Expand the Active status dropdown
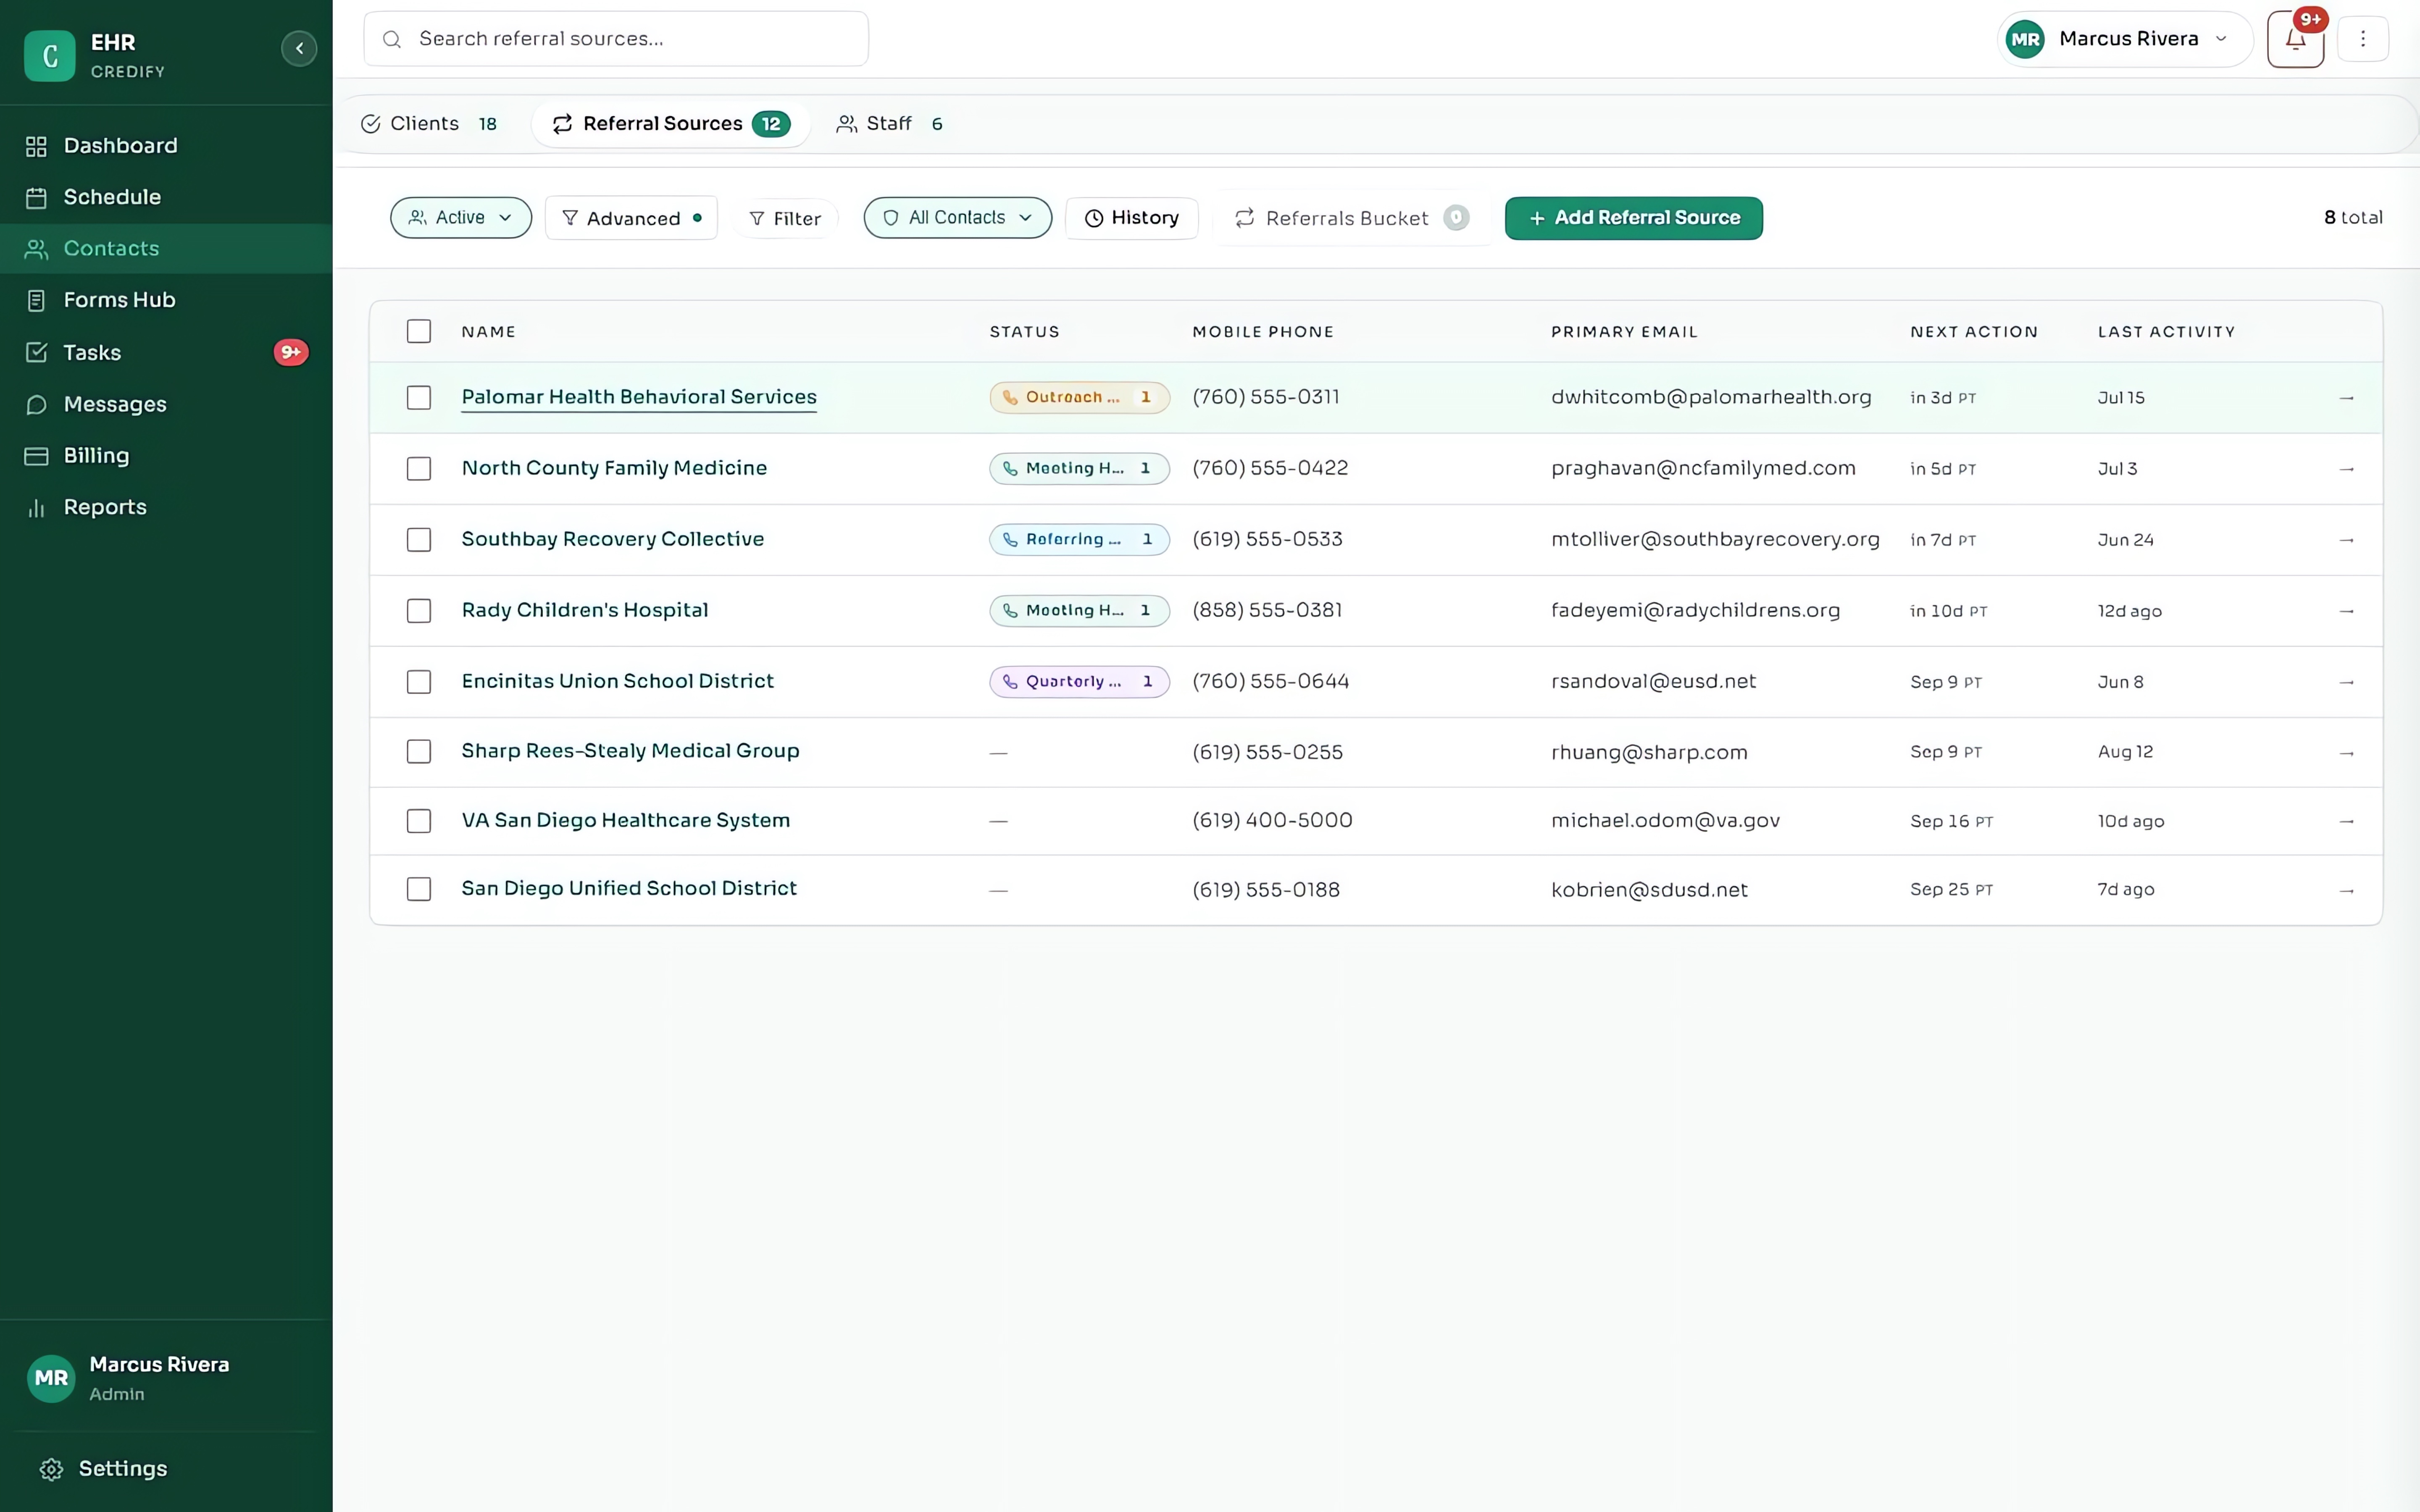The image size is (2420, 1512). pyautogui.click(x=461, y=218)
